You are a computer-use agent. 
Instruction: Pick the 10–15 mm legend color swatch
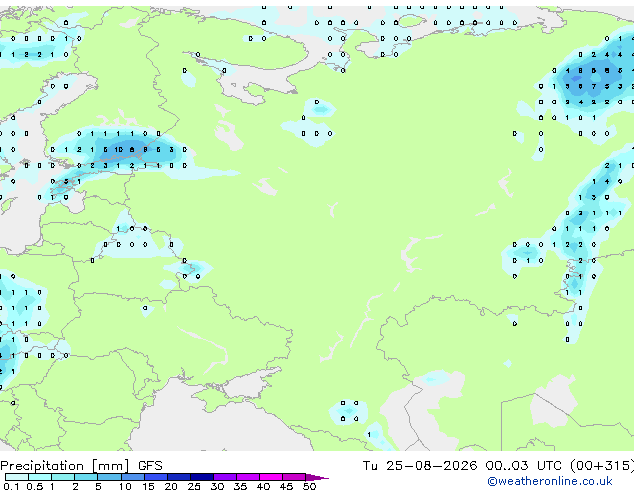coord(132,477)
